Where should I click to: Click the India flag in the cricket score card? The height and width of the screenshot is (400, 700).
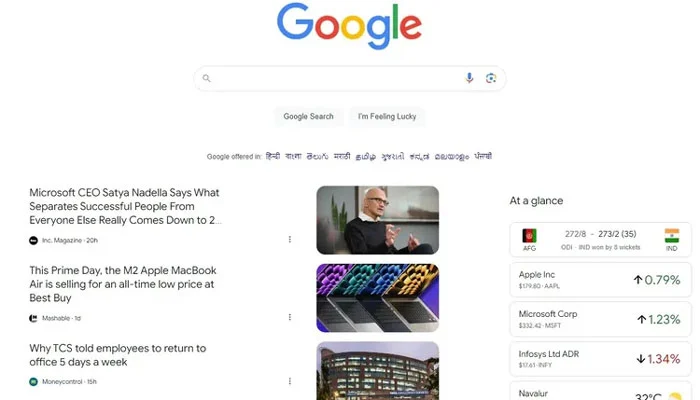[671, 236]
